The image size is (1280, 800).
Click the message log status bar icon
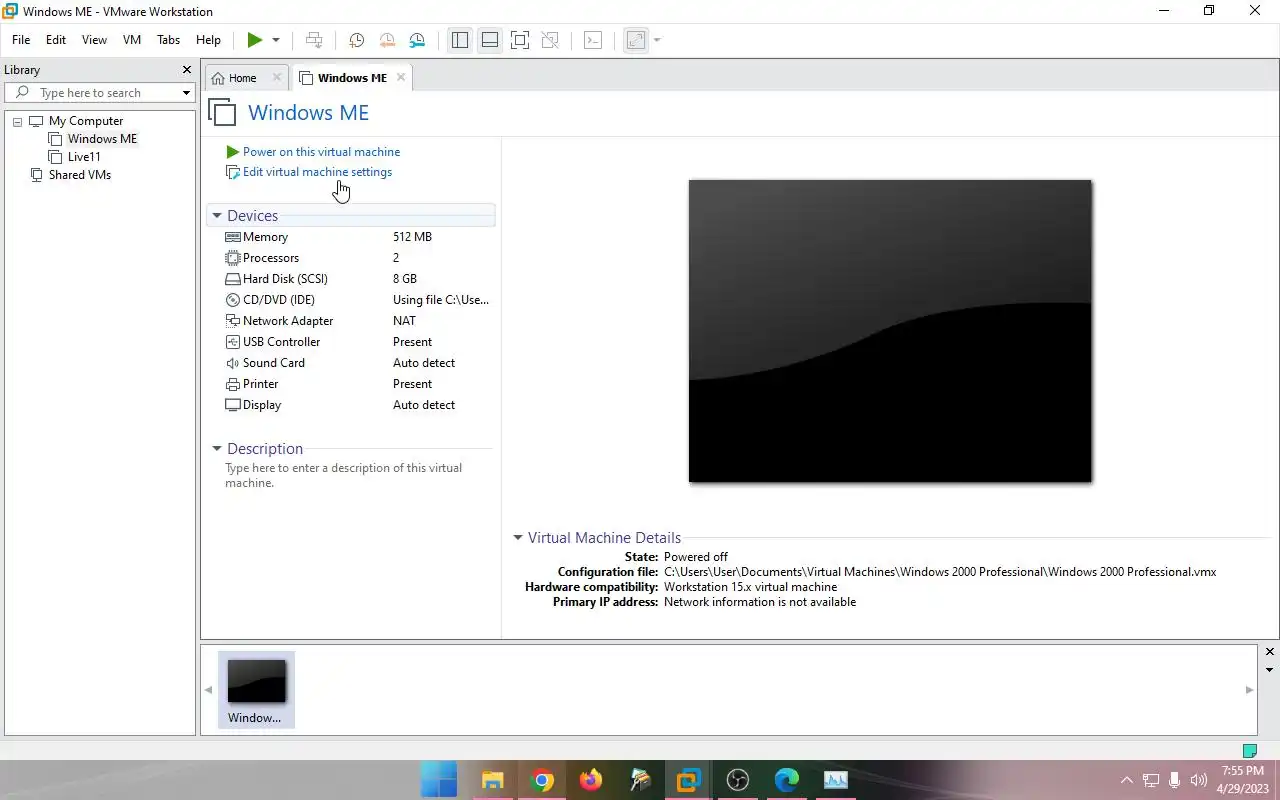1249,750
